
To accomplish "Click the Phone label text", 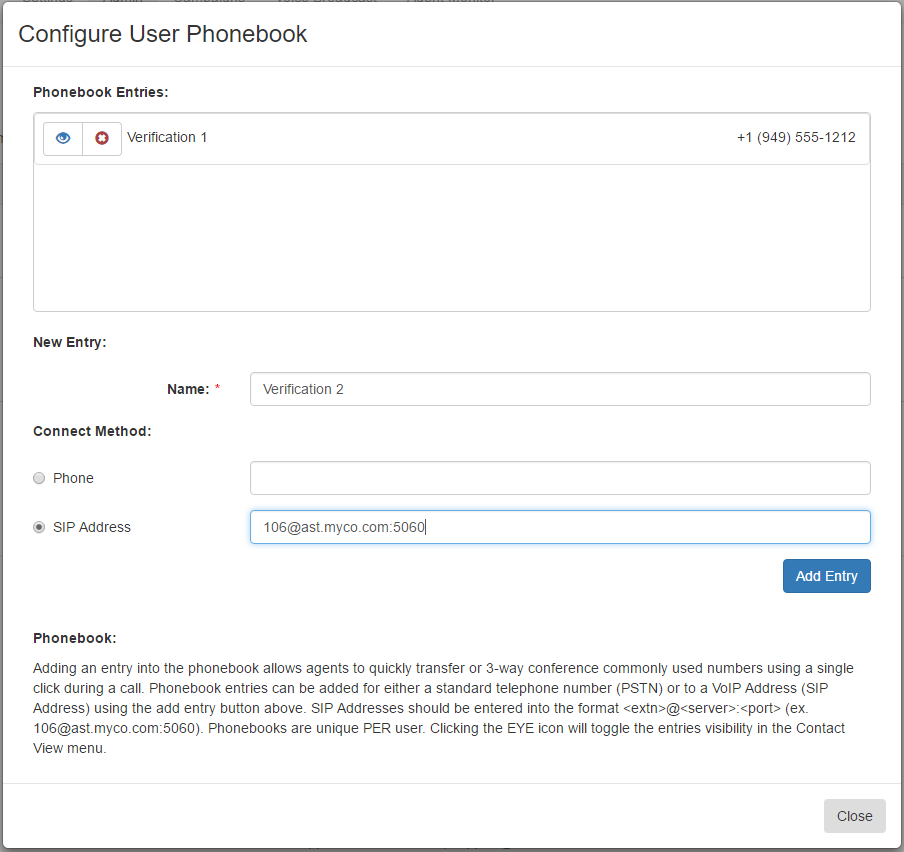I will [x=73, y=478].
